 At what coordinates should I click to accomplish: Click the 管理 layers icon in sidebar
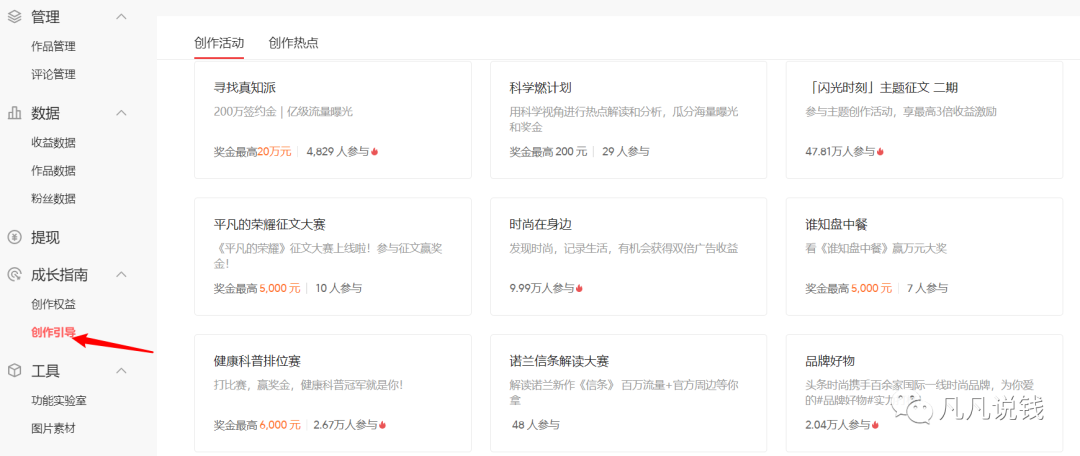coord(15,17)
